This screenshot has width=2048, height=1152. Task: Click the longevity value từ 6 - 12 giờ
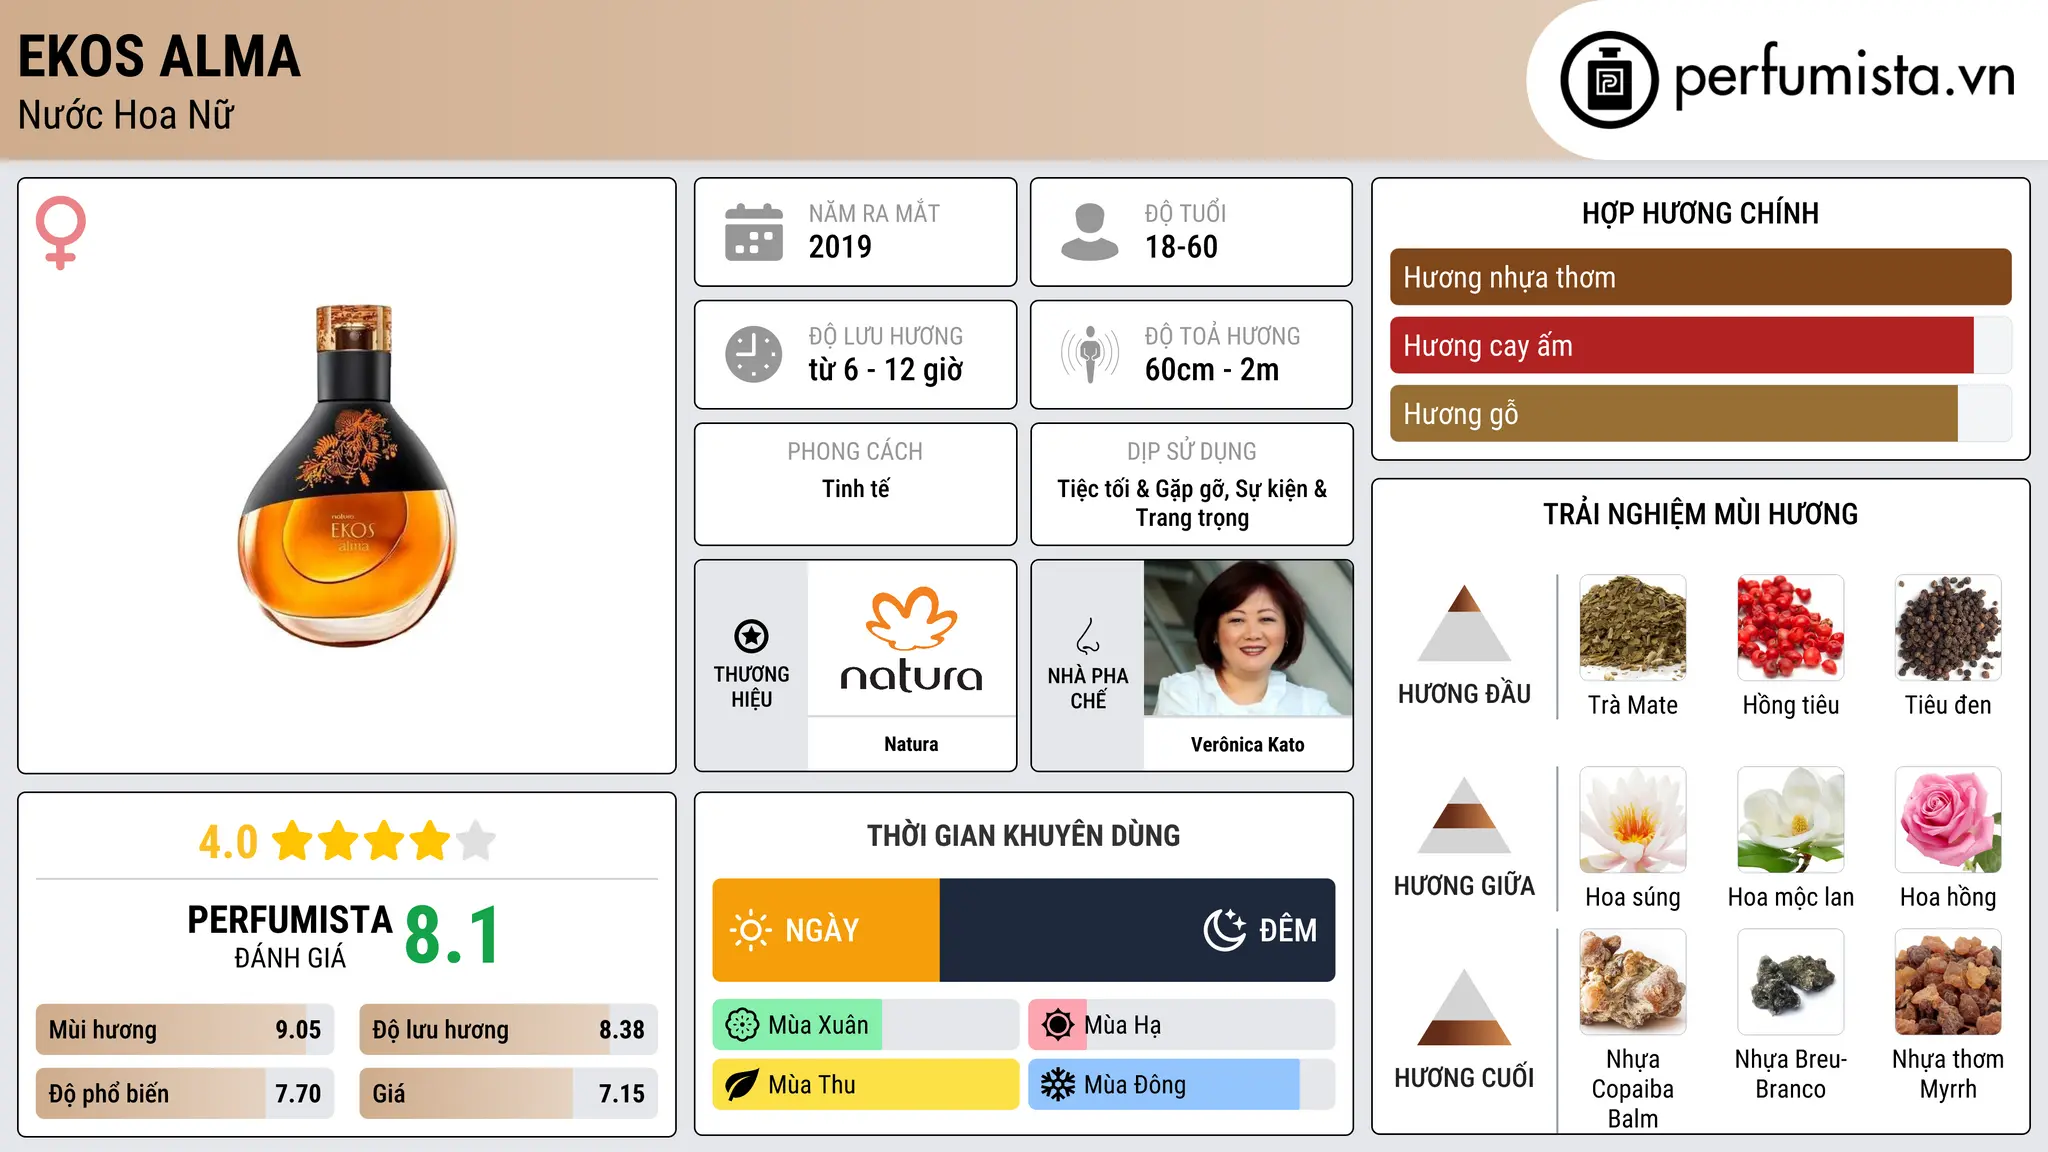coord(886,369)
